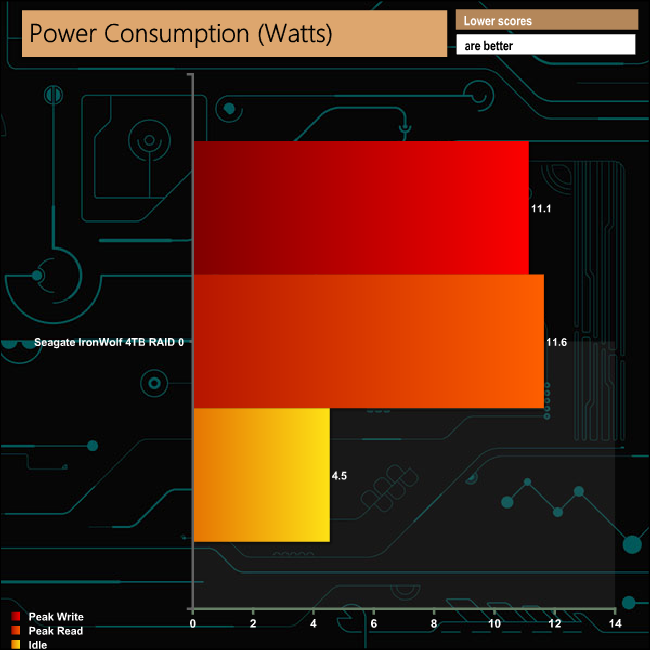Select the Peak Read bar
The height and width of the screenshot is (650, 650).
tap(369, 341)
